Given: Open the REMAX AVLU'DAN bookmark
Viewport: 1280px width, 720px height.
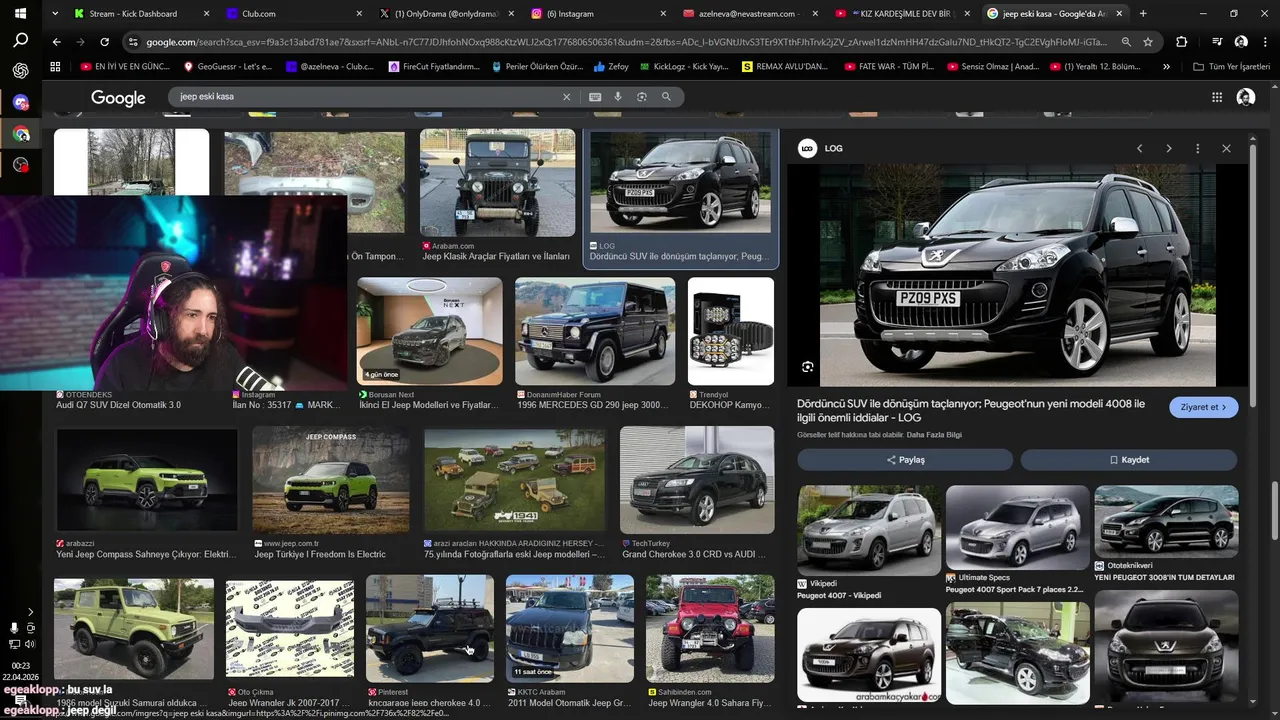Looking at the screenshot, I should 785,67.
